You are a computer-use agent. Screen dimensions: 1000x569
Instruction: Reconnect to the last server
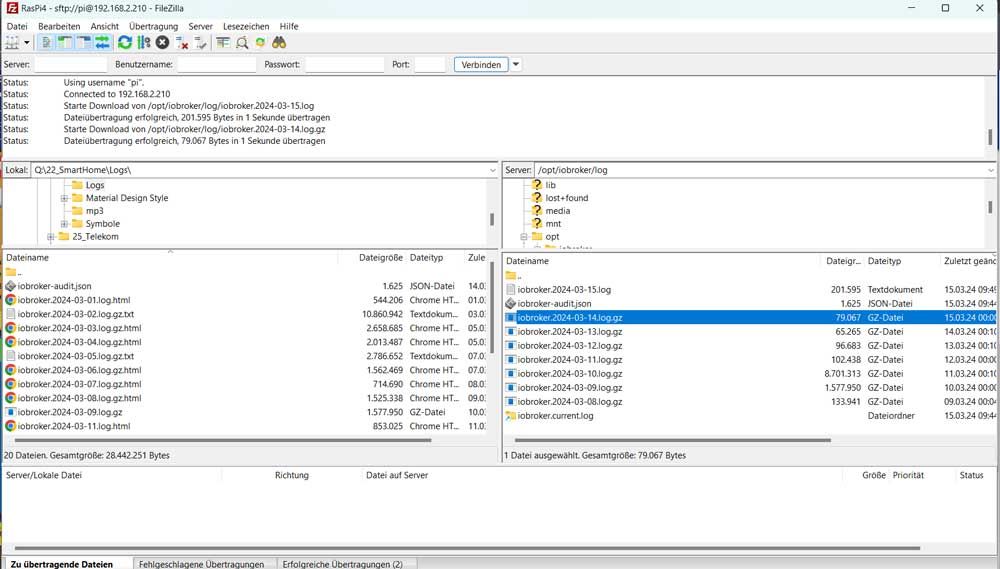point(200,43)
